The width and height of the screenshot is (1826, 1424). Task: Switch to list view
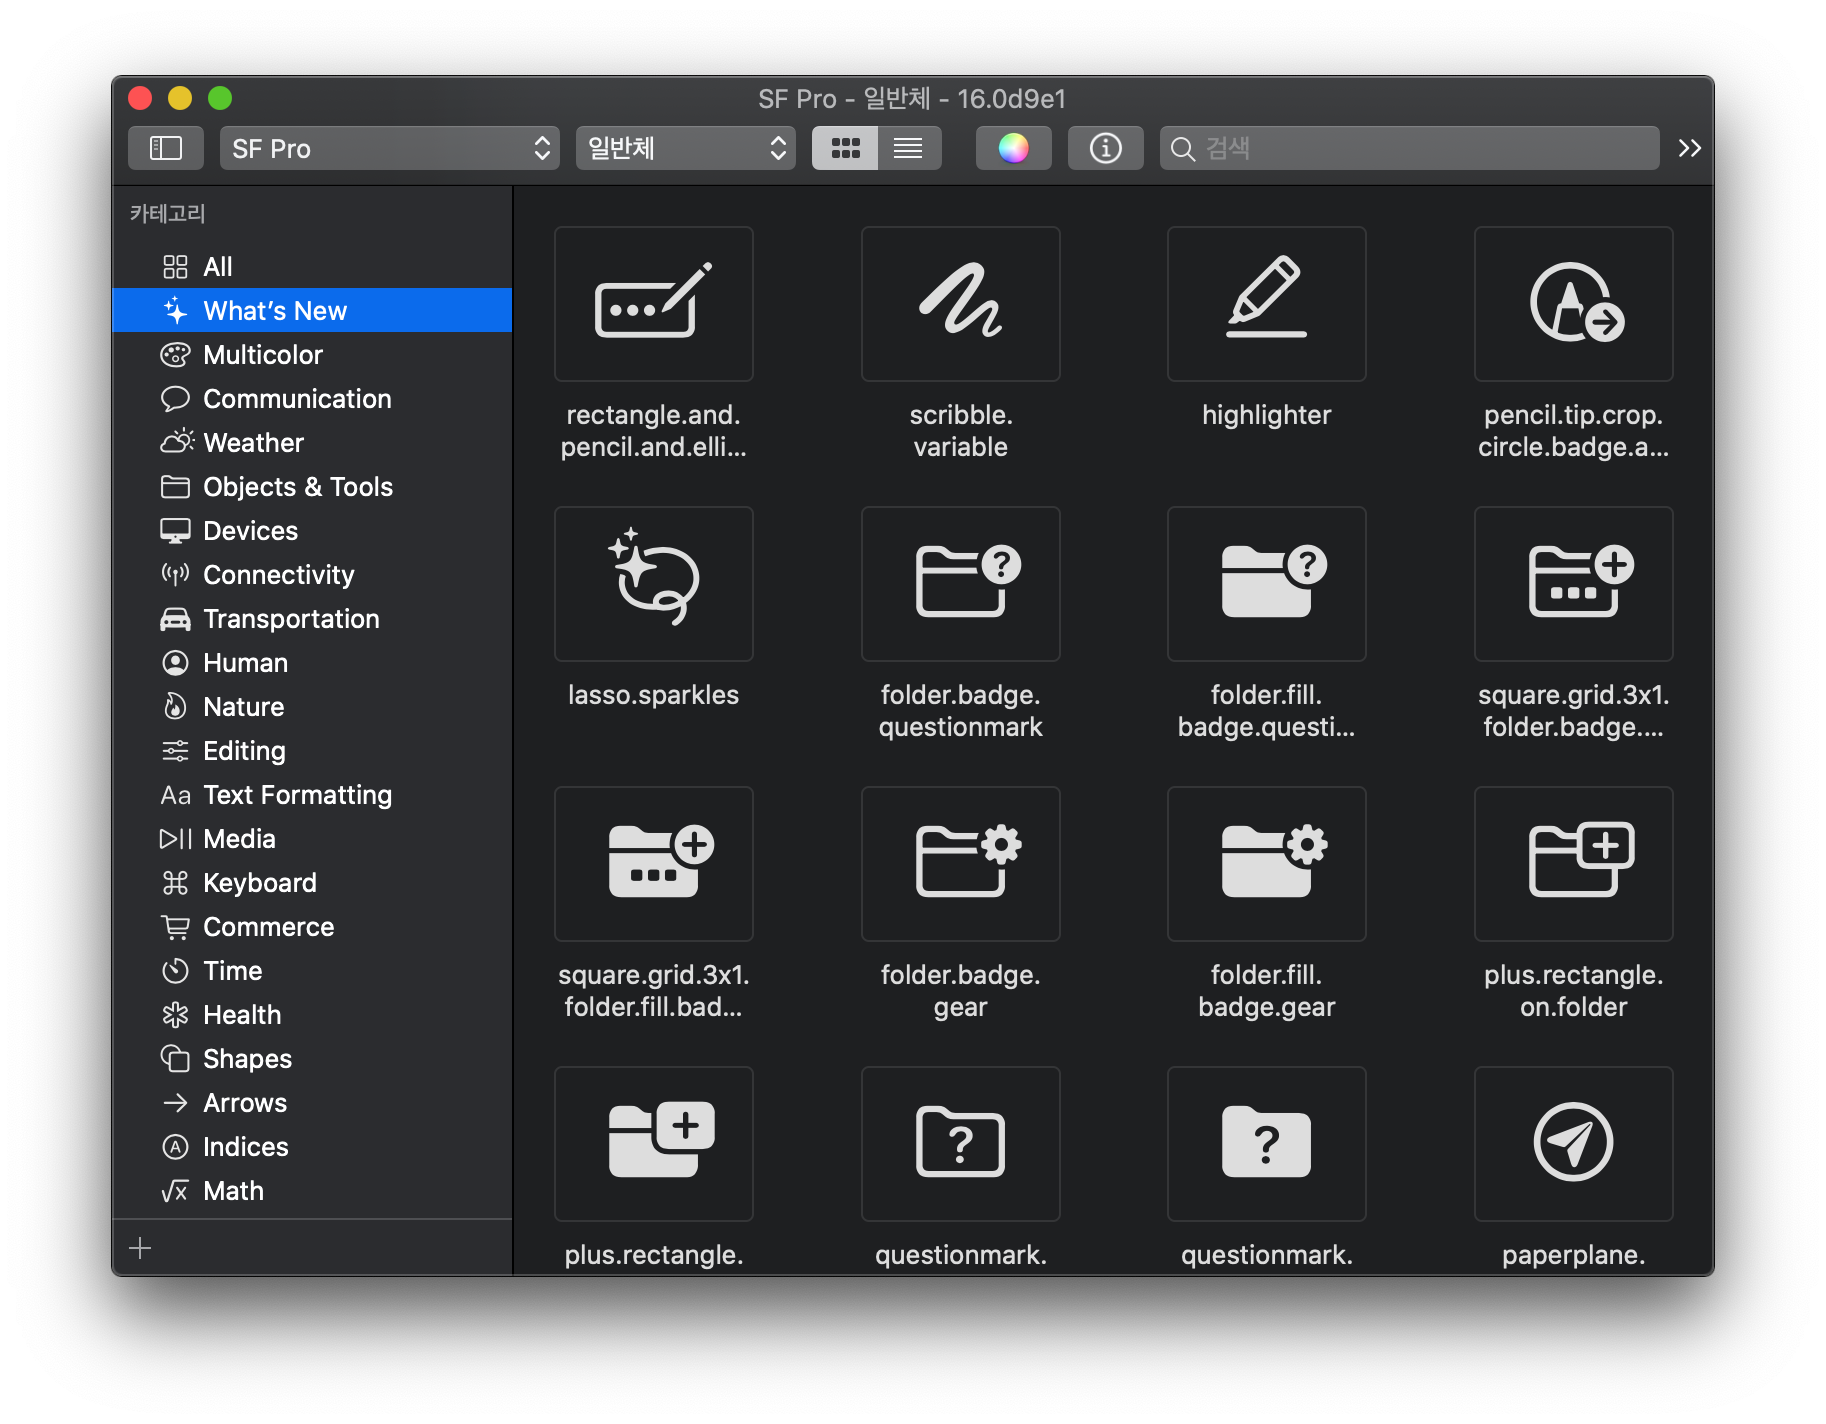[909, 149]
